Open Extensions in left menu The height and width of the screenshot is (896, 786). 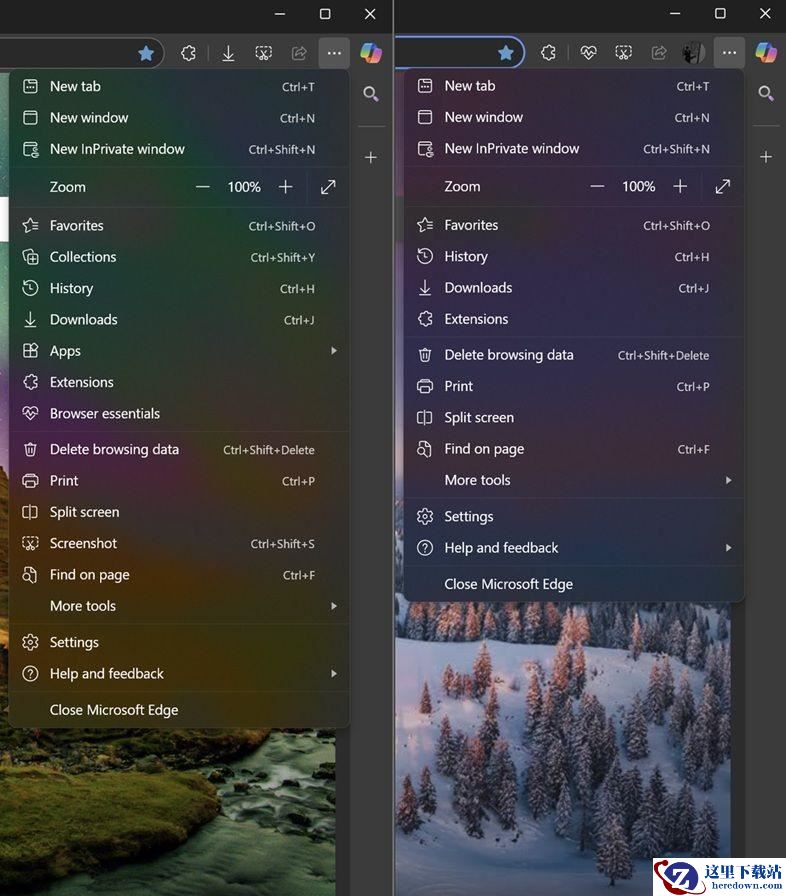click(x=179, y=382)
